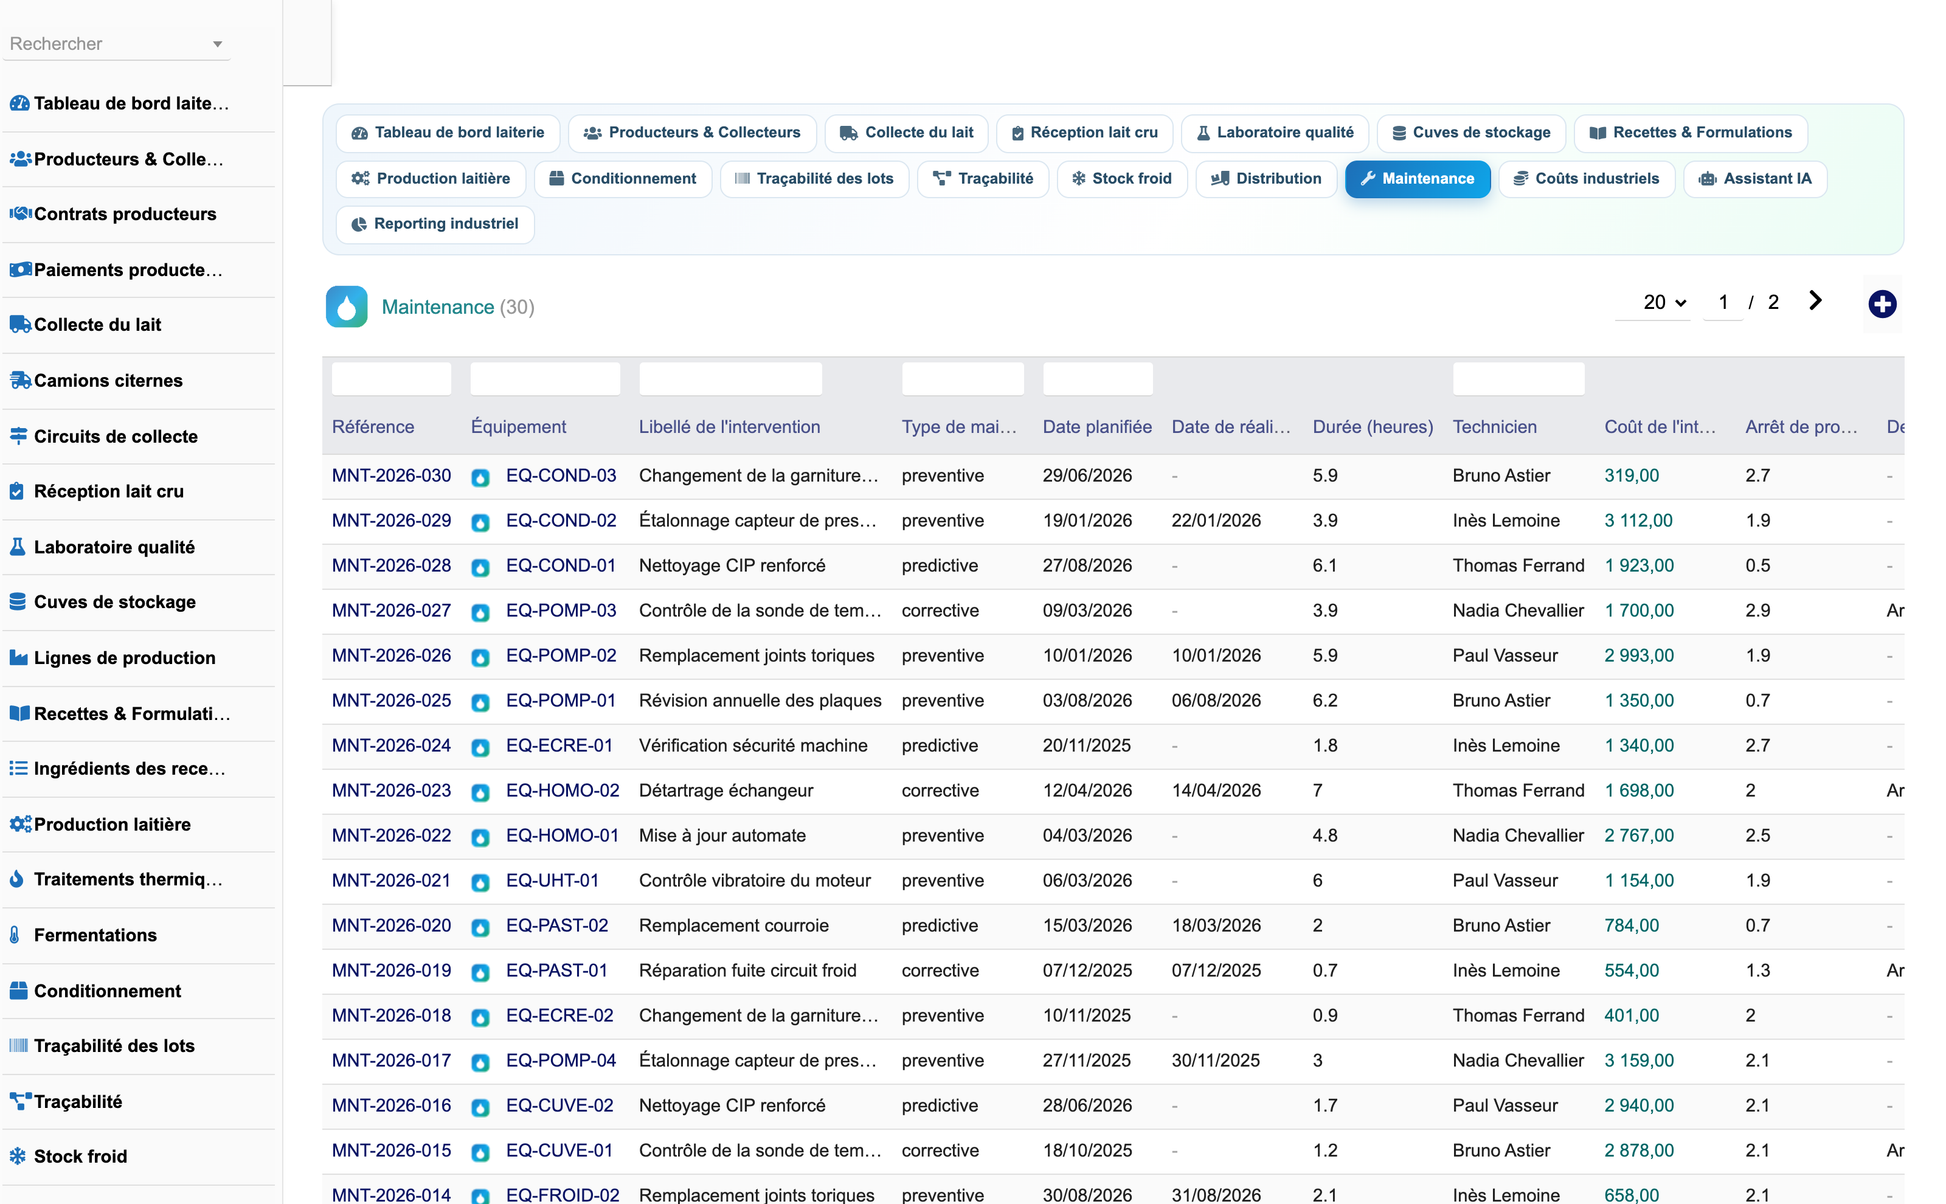Open record MNT-2026-030 link
Image resolution: width=1946 pixels, height=1204 pixels.
tap(391, 476)
